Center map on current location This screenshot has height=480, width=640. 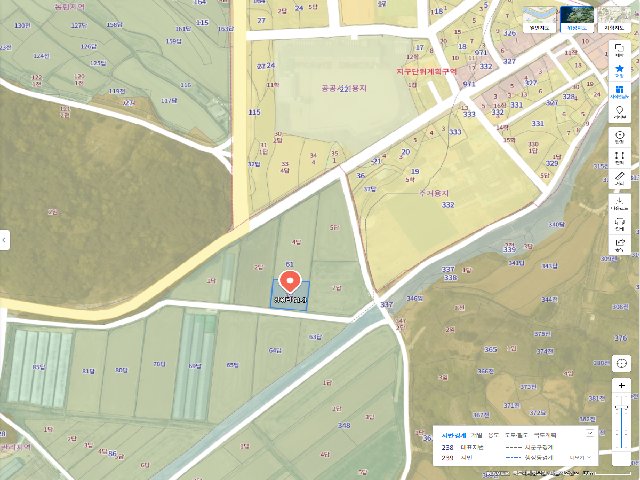(x=621, y=363)
